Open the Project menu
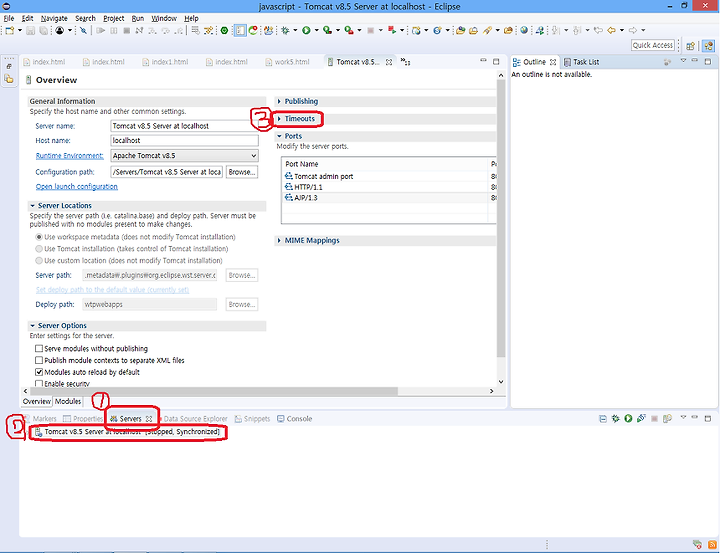720x553 pixels. pyautogui.click(x=113, y=18)
